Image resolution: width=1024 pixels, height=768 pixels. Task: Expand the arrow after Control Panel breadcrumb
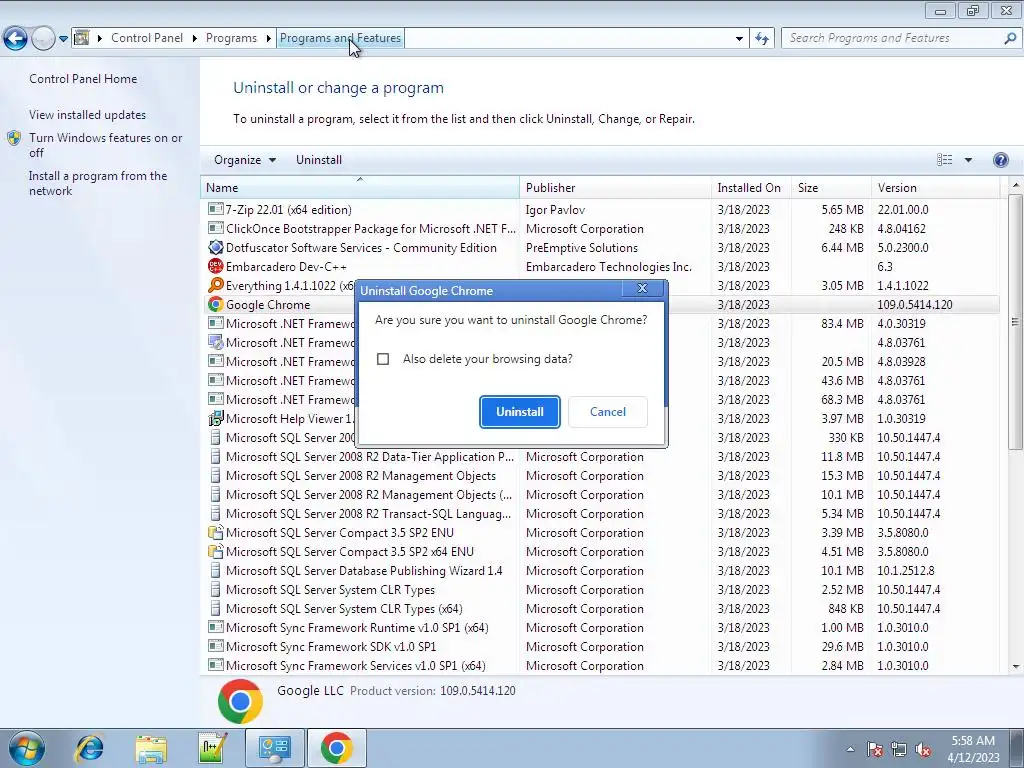click(x=195, y=39)
